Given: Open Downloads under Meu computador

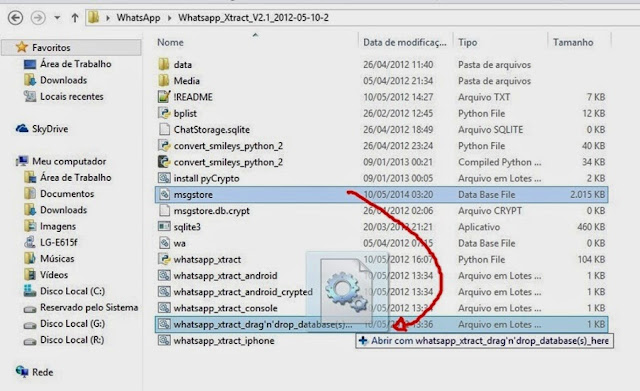Looking at the screenshot, I should (63, 210).
